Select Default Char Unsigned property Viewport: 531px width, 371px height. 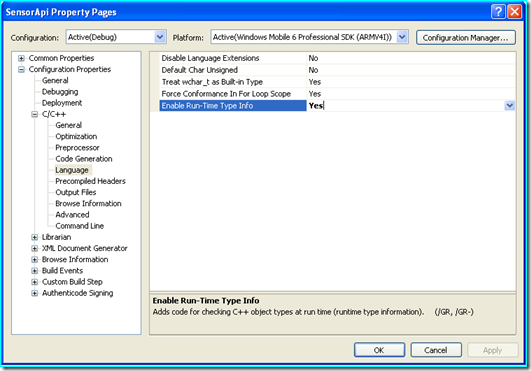pos(233,70)
